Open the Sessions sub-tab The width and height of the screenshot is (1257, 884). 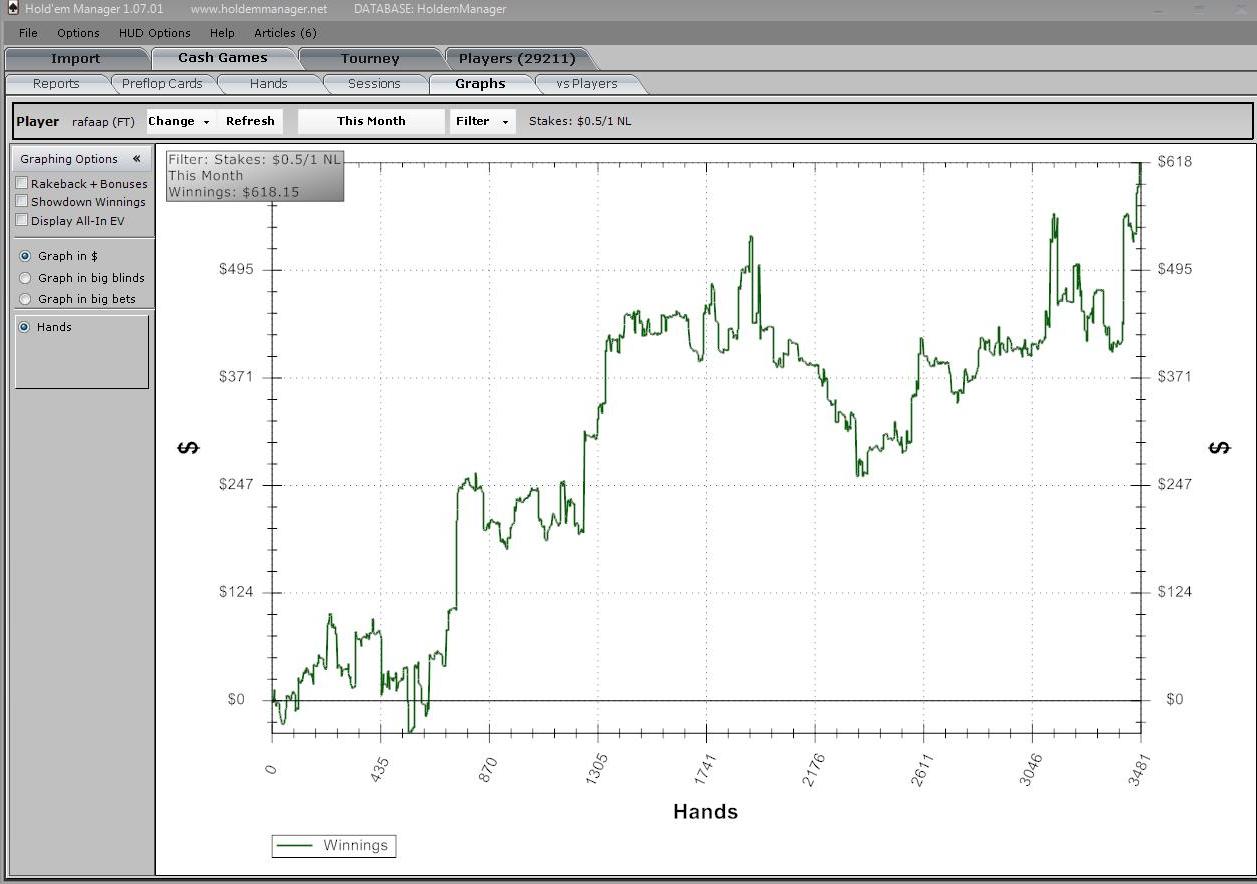coord(374,83)
